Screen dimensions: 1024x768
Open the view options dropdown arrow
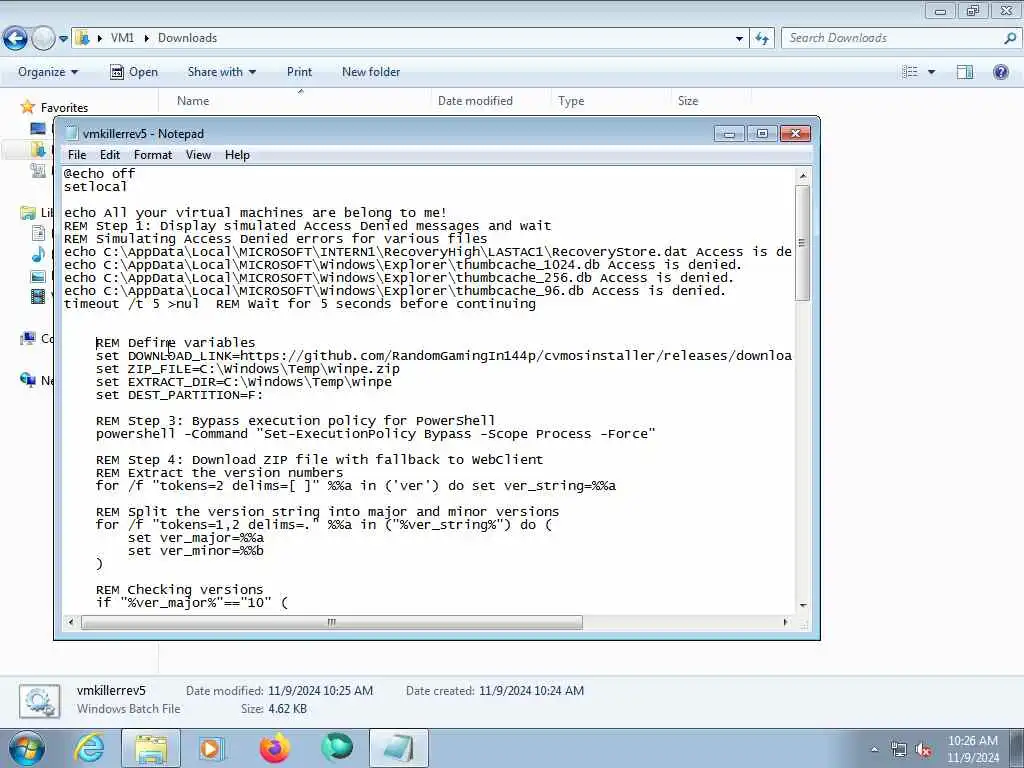(931, 72)
